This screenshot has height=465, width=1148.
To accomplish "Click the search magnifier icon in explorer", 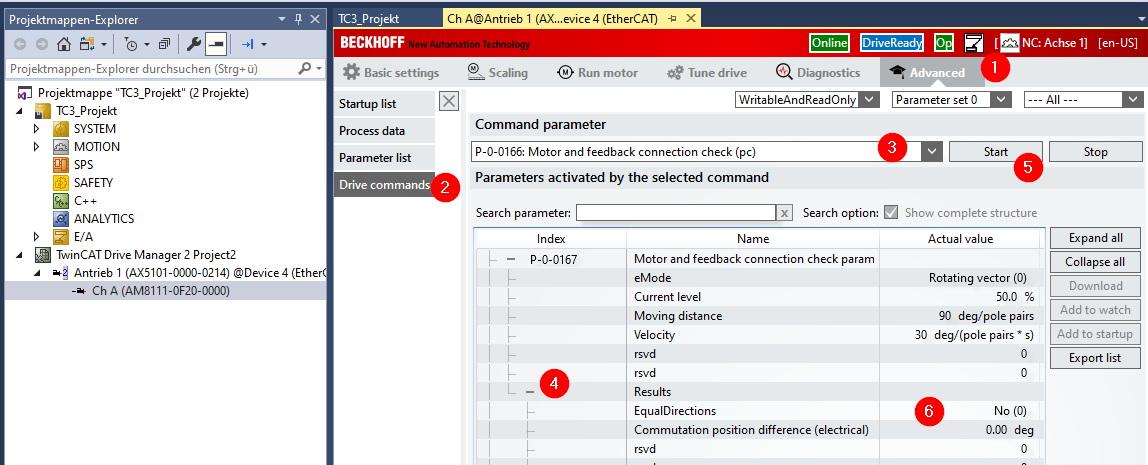I will (305, 69).
